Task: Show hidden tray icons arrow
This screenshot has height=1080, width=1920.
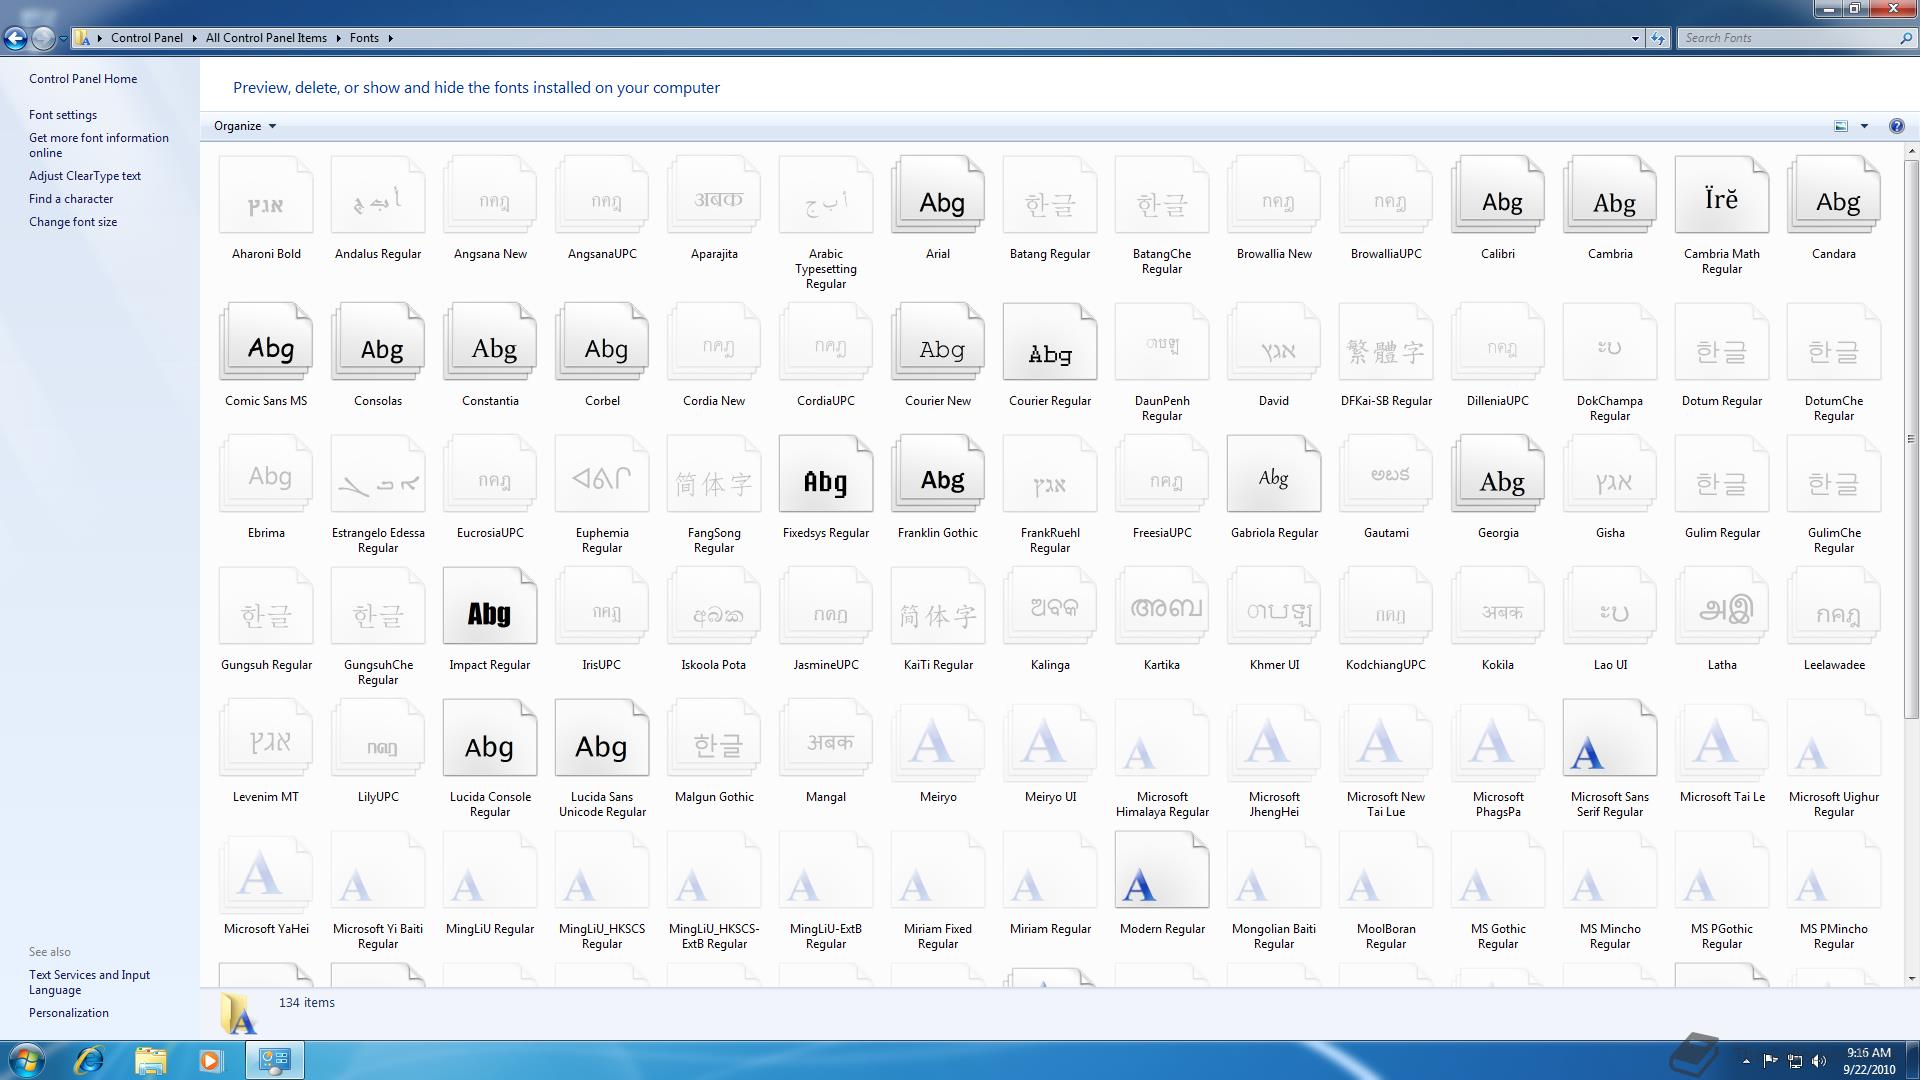Action: 1746,1061
